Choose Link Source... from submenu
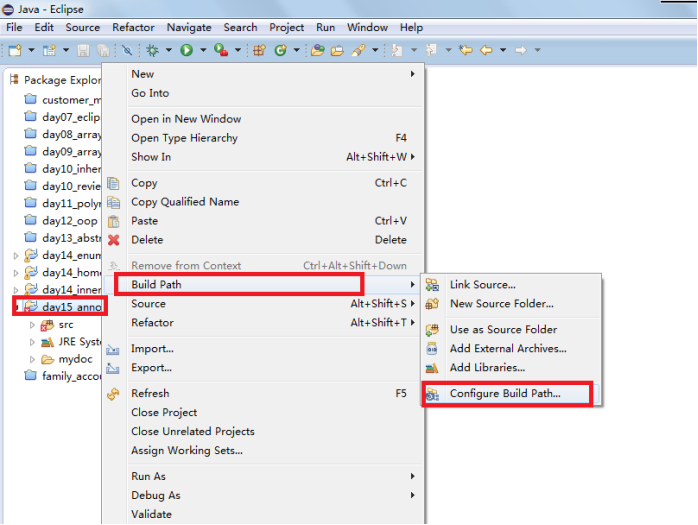This screenshot has width=698, height=525. point(511,285)
